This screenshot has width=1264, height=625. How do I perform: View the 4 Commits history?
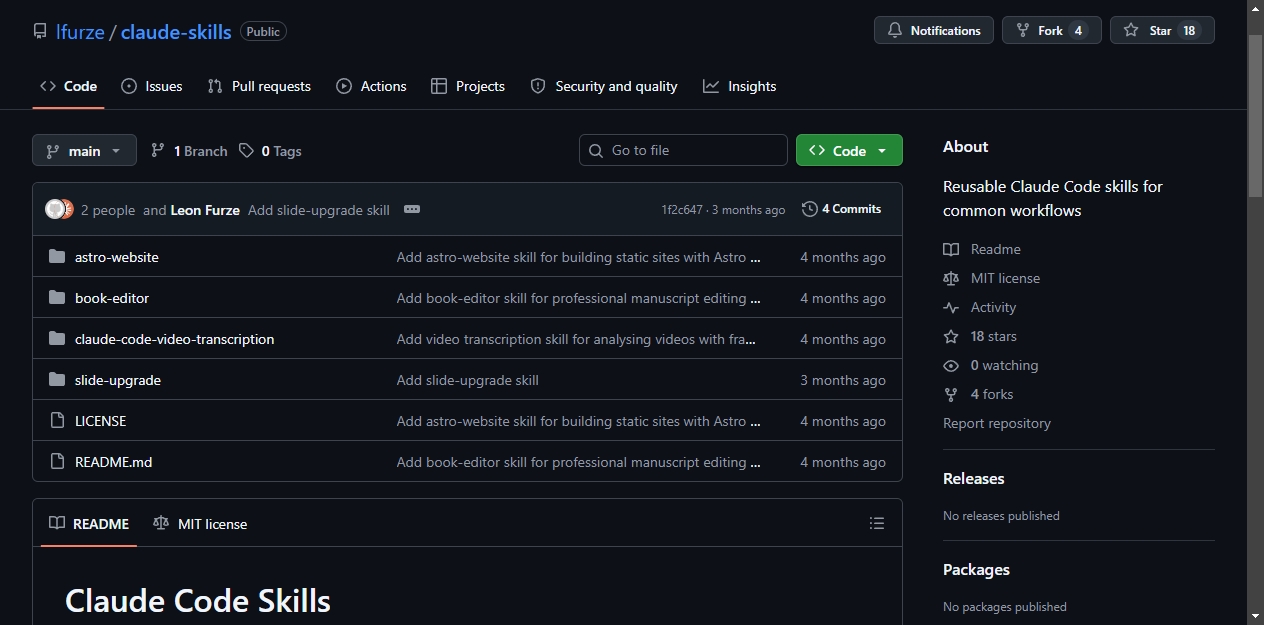[x=842, y=209]
